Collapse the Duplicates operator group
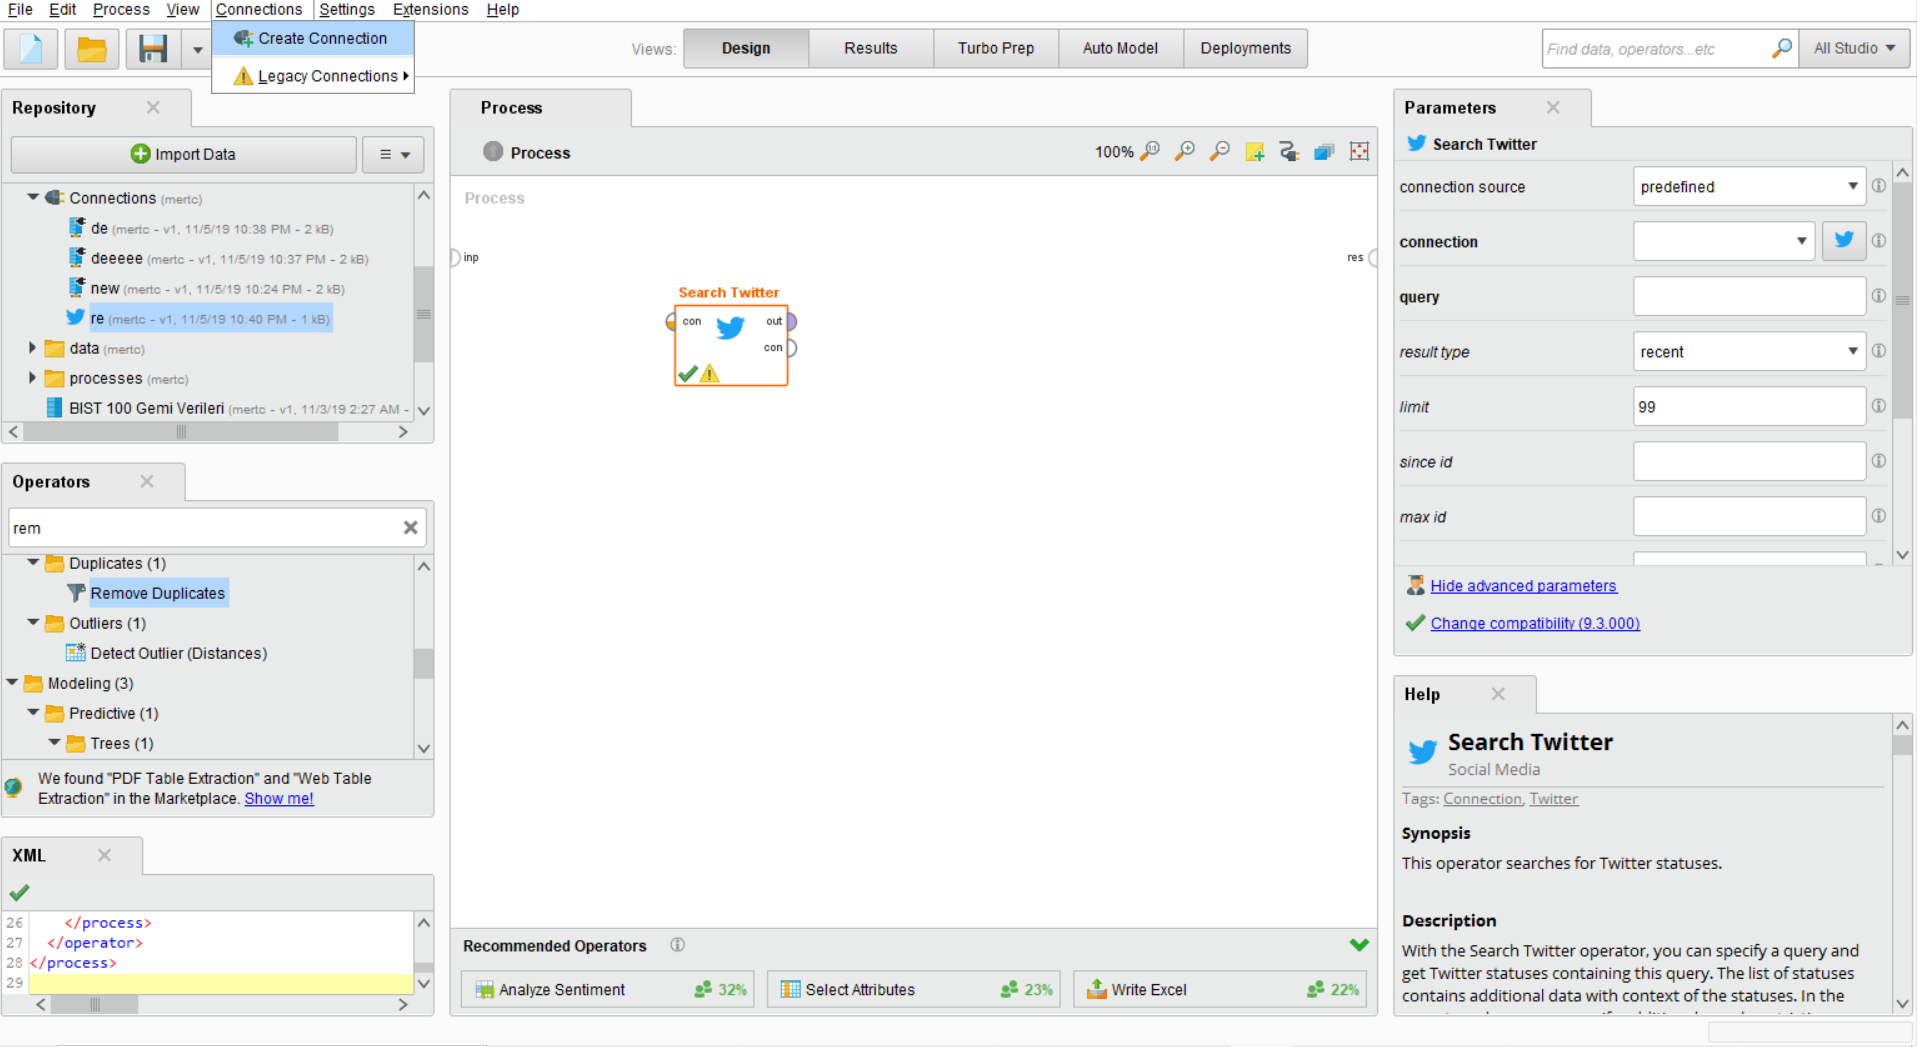Screen dimensions: 1917x1047 pyautogui.click(x=33, y=562)
